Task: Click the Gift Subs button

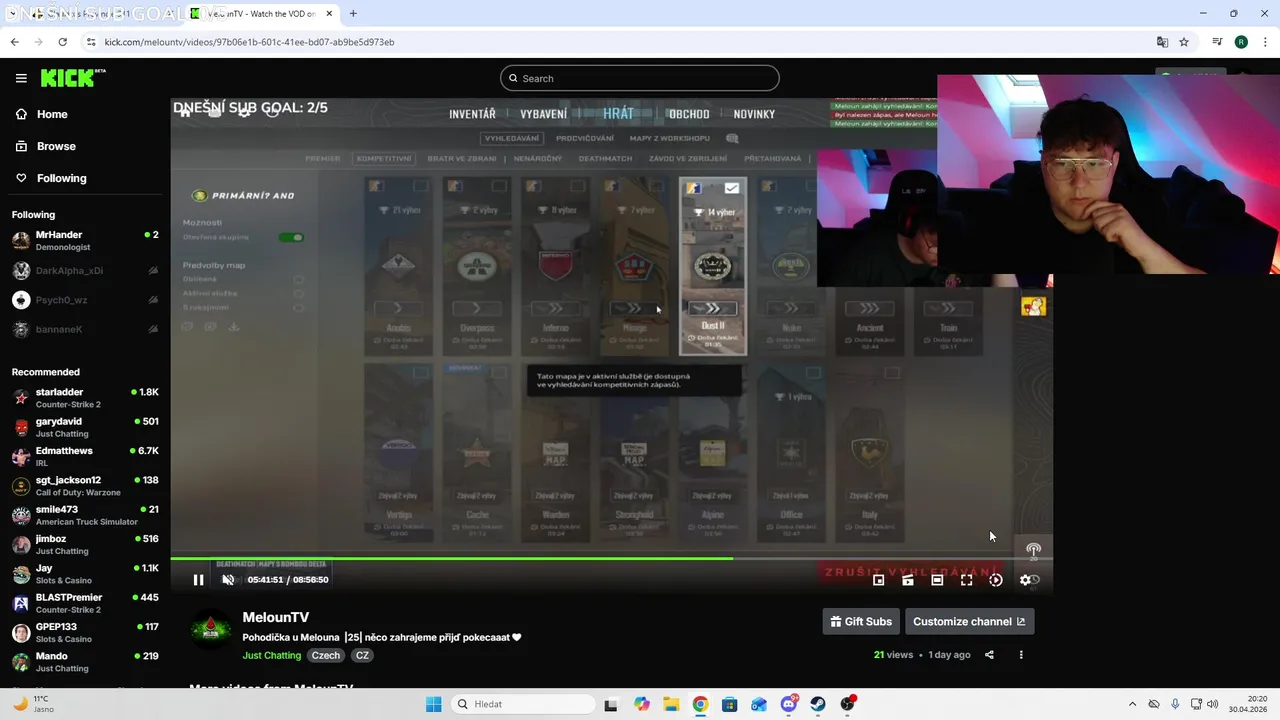Action: coord(861,621)
